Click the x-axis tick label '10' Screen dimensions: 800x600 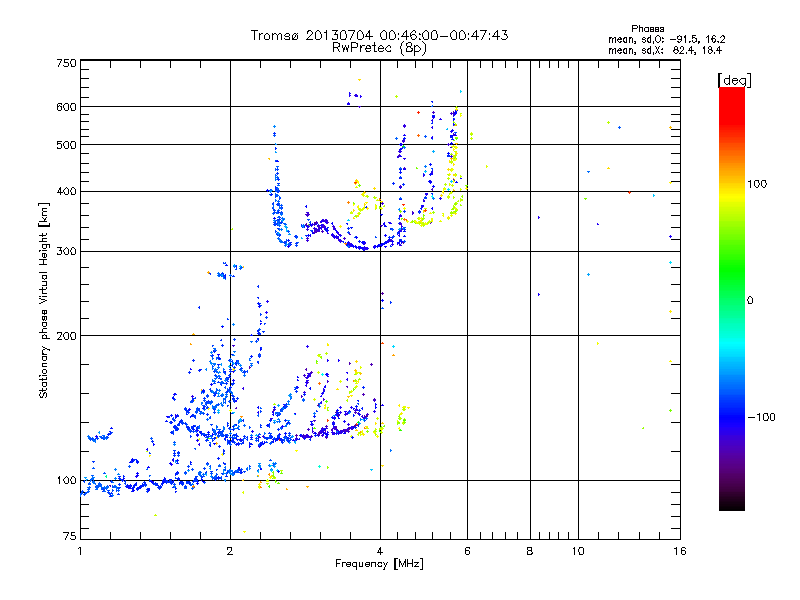point(578,551)
